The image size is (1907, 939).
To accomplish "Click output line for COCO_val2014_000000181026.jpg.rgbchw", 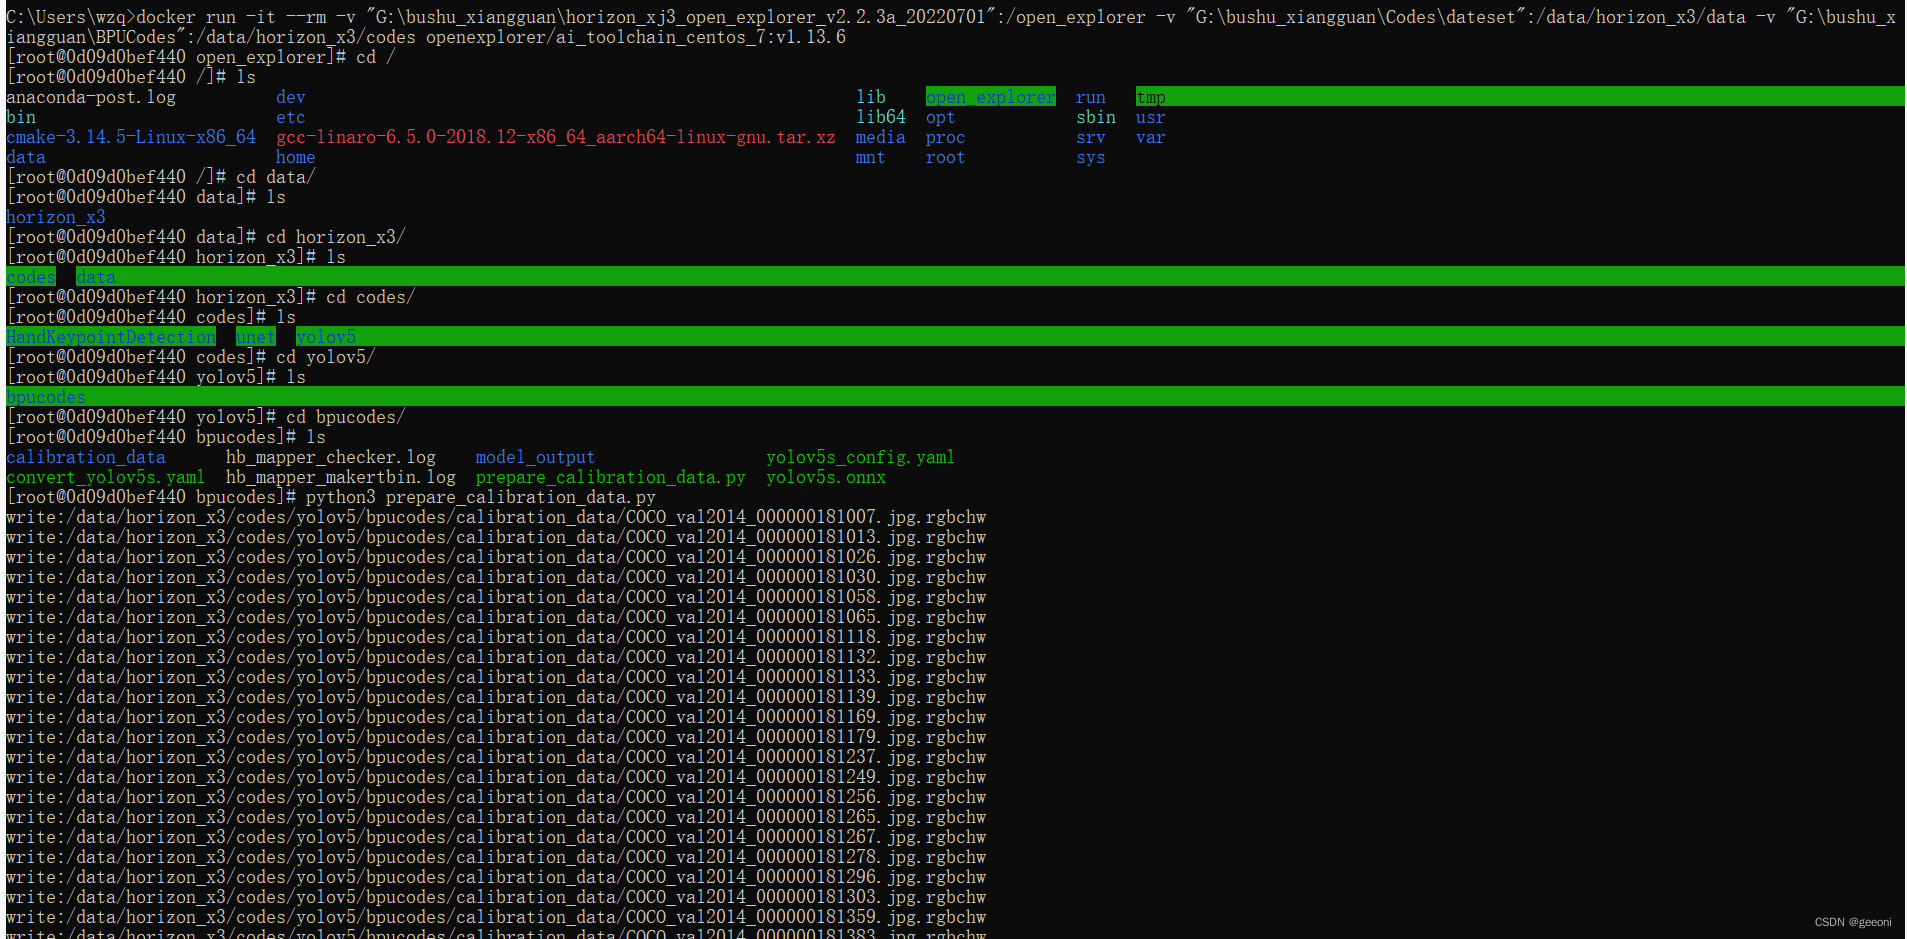I will coord(496,557).
